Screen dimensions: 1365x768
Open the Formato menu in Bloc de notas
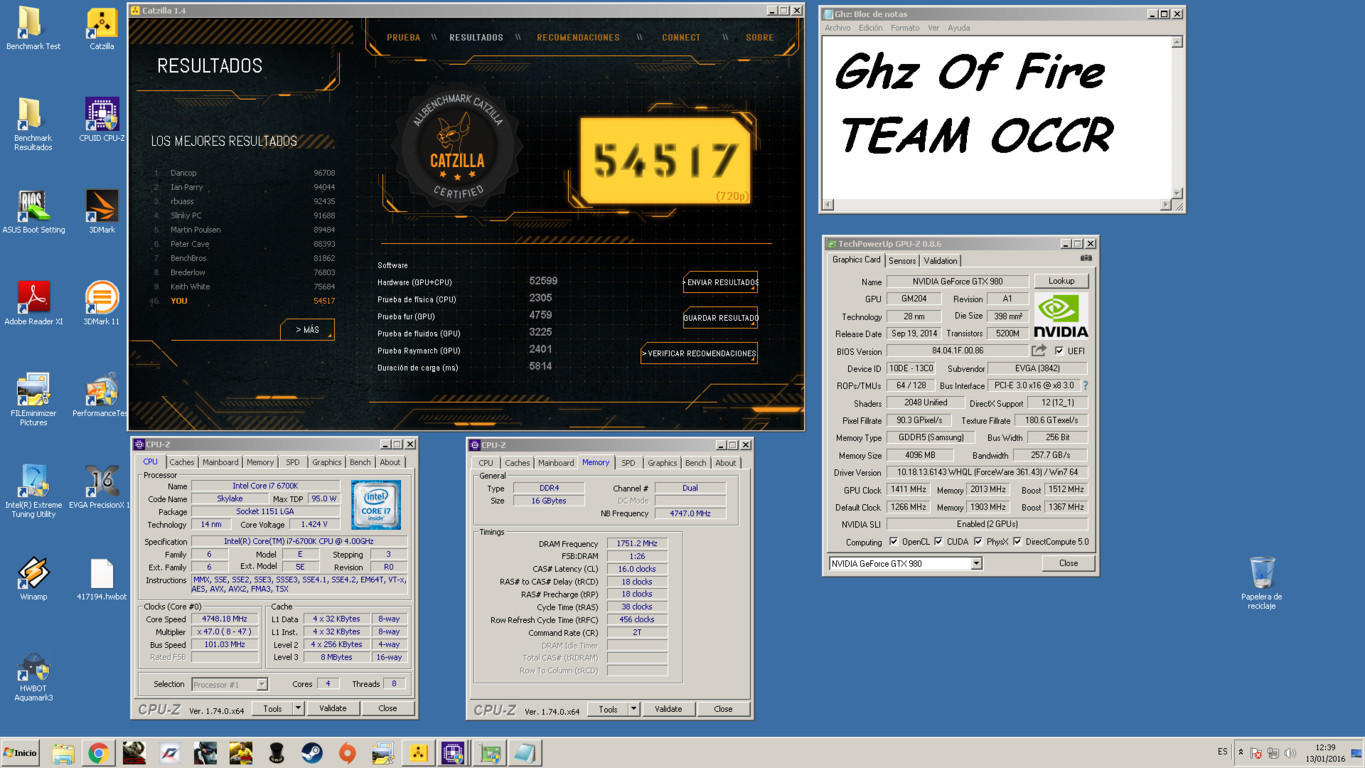click(x=905, y=28)
